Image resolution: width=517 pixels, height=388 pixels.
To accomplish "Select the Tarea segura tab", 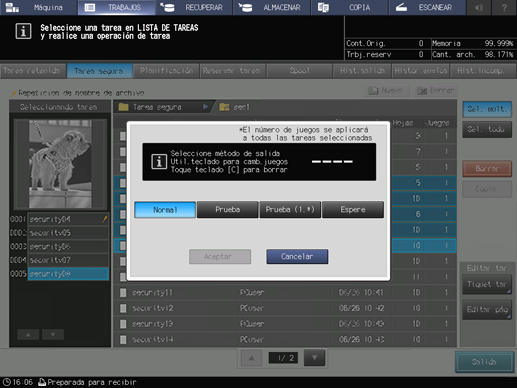I will pos(99,71).
